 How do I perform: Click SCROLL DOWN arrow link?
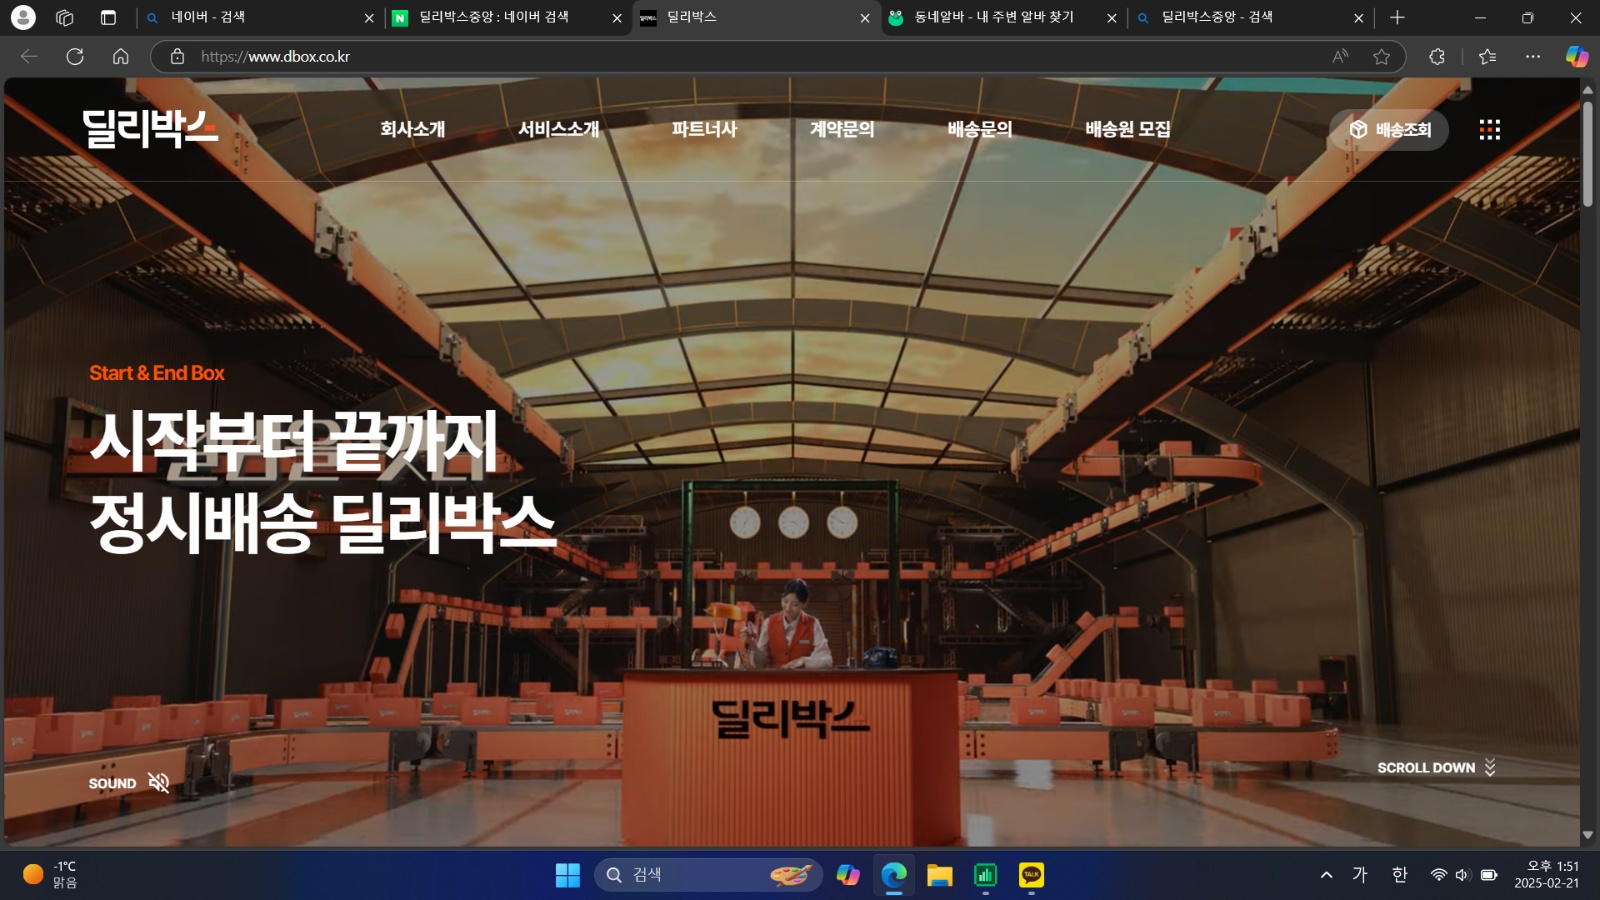[1436, 767]
